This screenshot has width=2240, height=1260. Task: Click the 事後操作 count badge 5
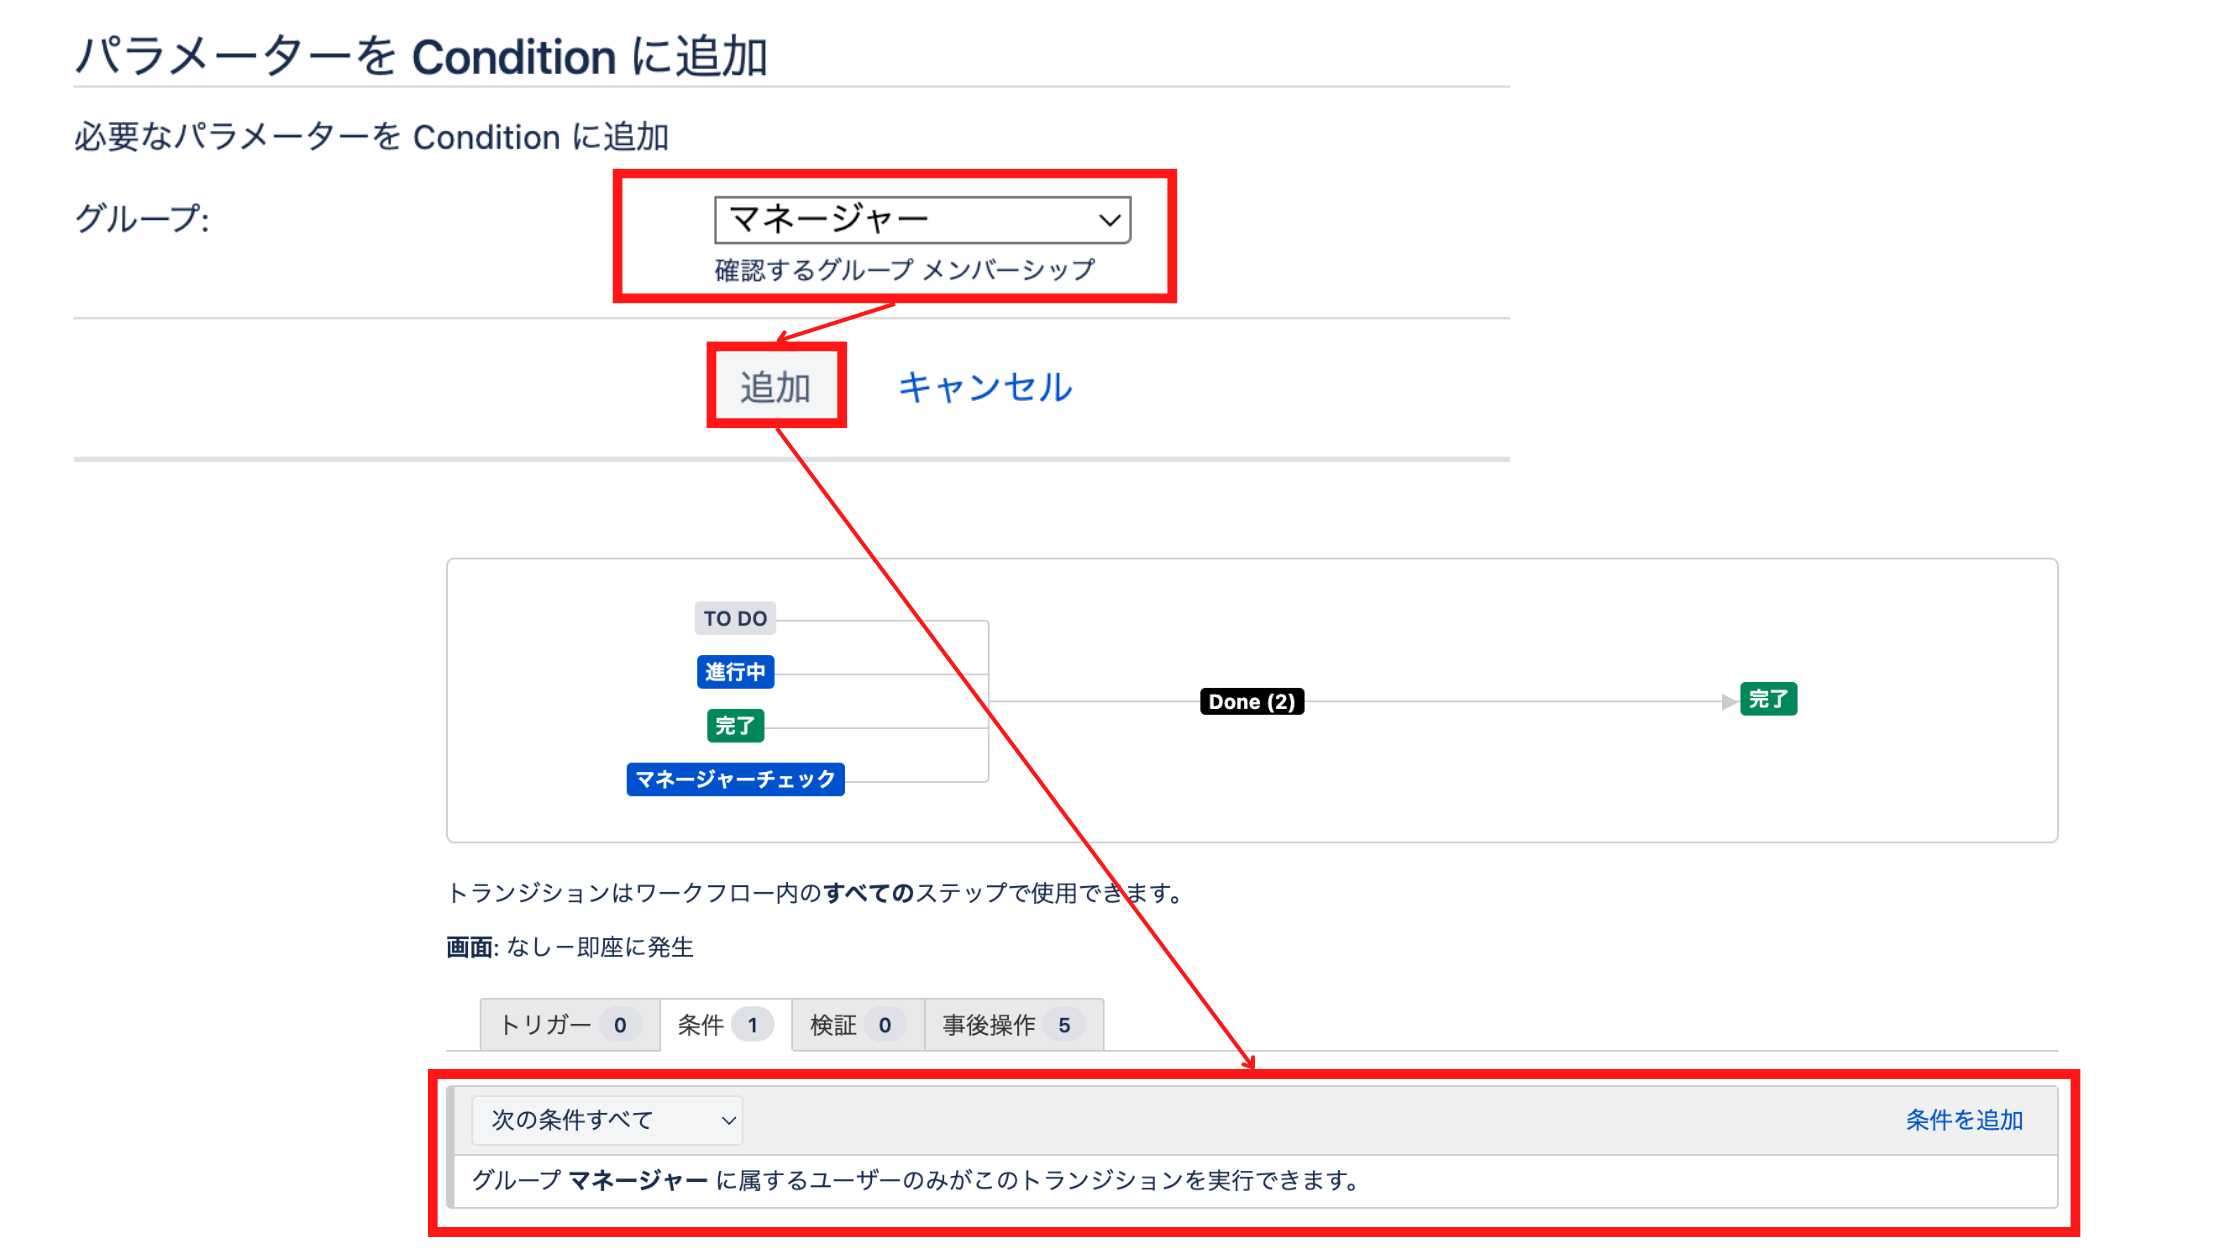tap(1064, 1025)
